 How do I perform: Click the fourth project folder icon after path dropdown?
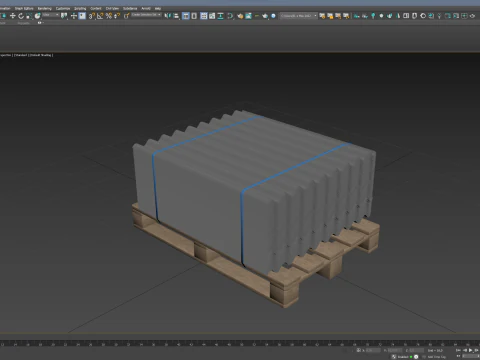(346, 16)
